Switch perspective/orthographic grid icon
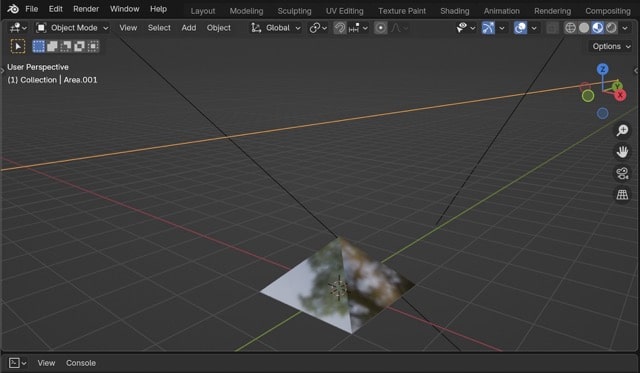Viewport: 640px width, 373px height. point(622,195)
